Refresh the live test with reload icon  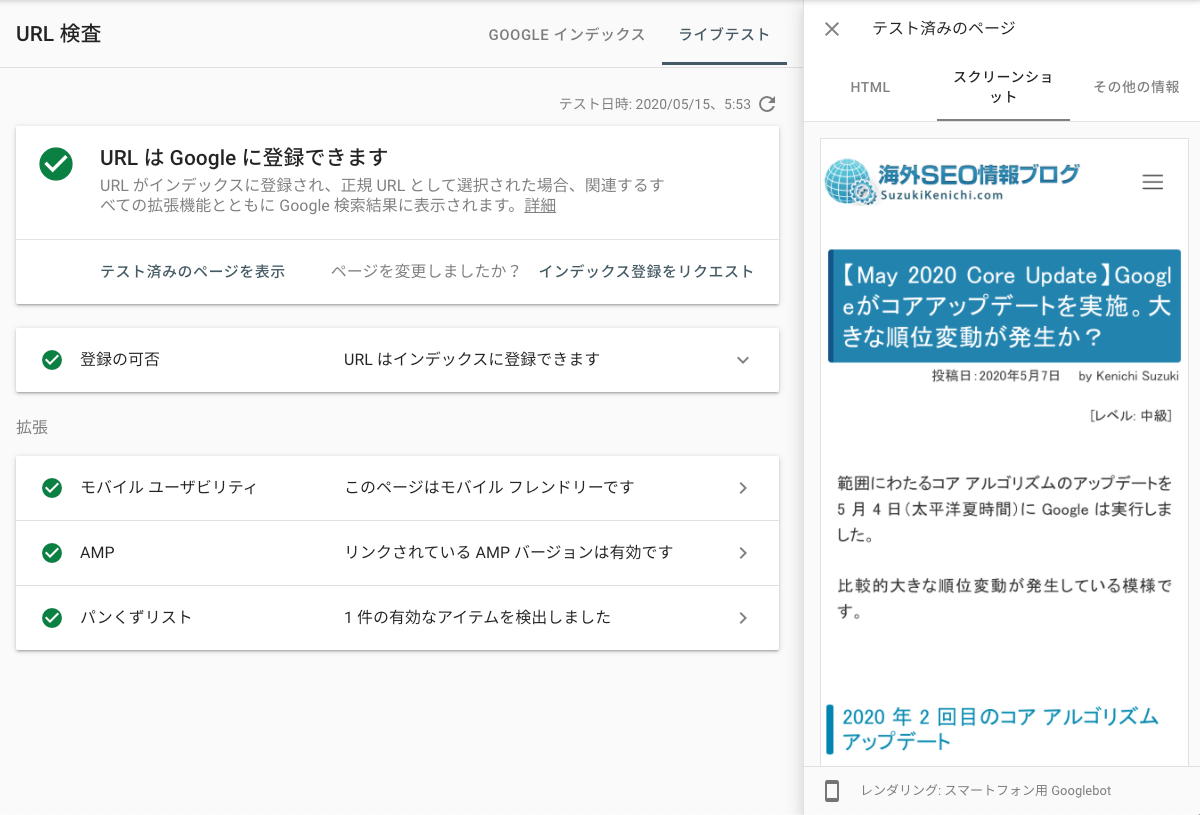click(x=767, y=104)
